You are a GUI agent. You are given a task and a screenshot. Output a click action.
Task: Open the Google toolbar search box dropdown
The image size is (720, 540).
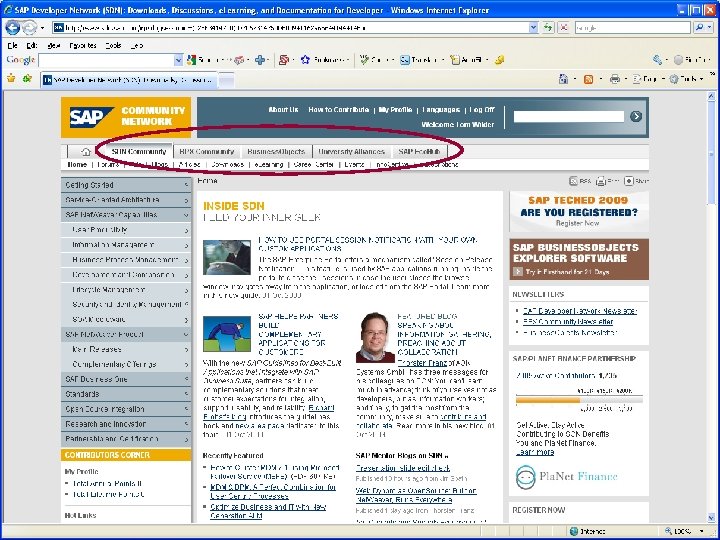point(178,60)
